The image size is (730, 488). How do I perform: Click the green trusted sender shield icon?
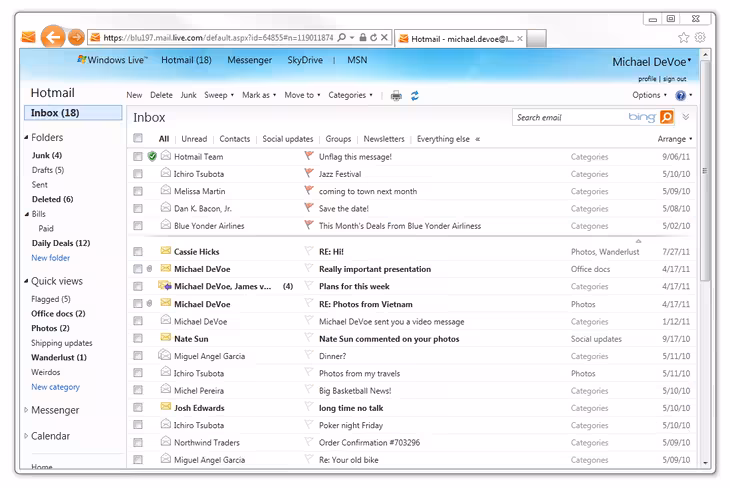click(x=152, y=156)
